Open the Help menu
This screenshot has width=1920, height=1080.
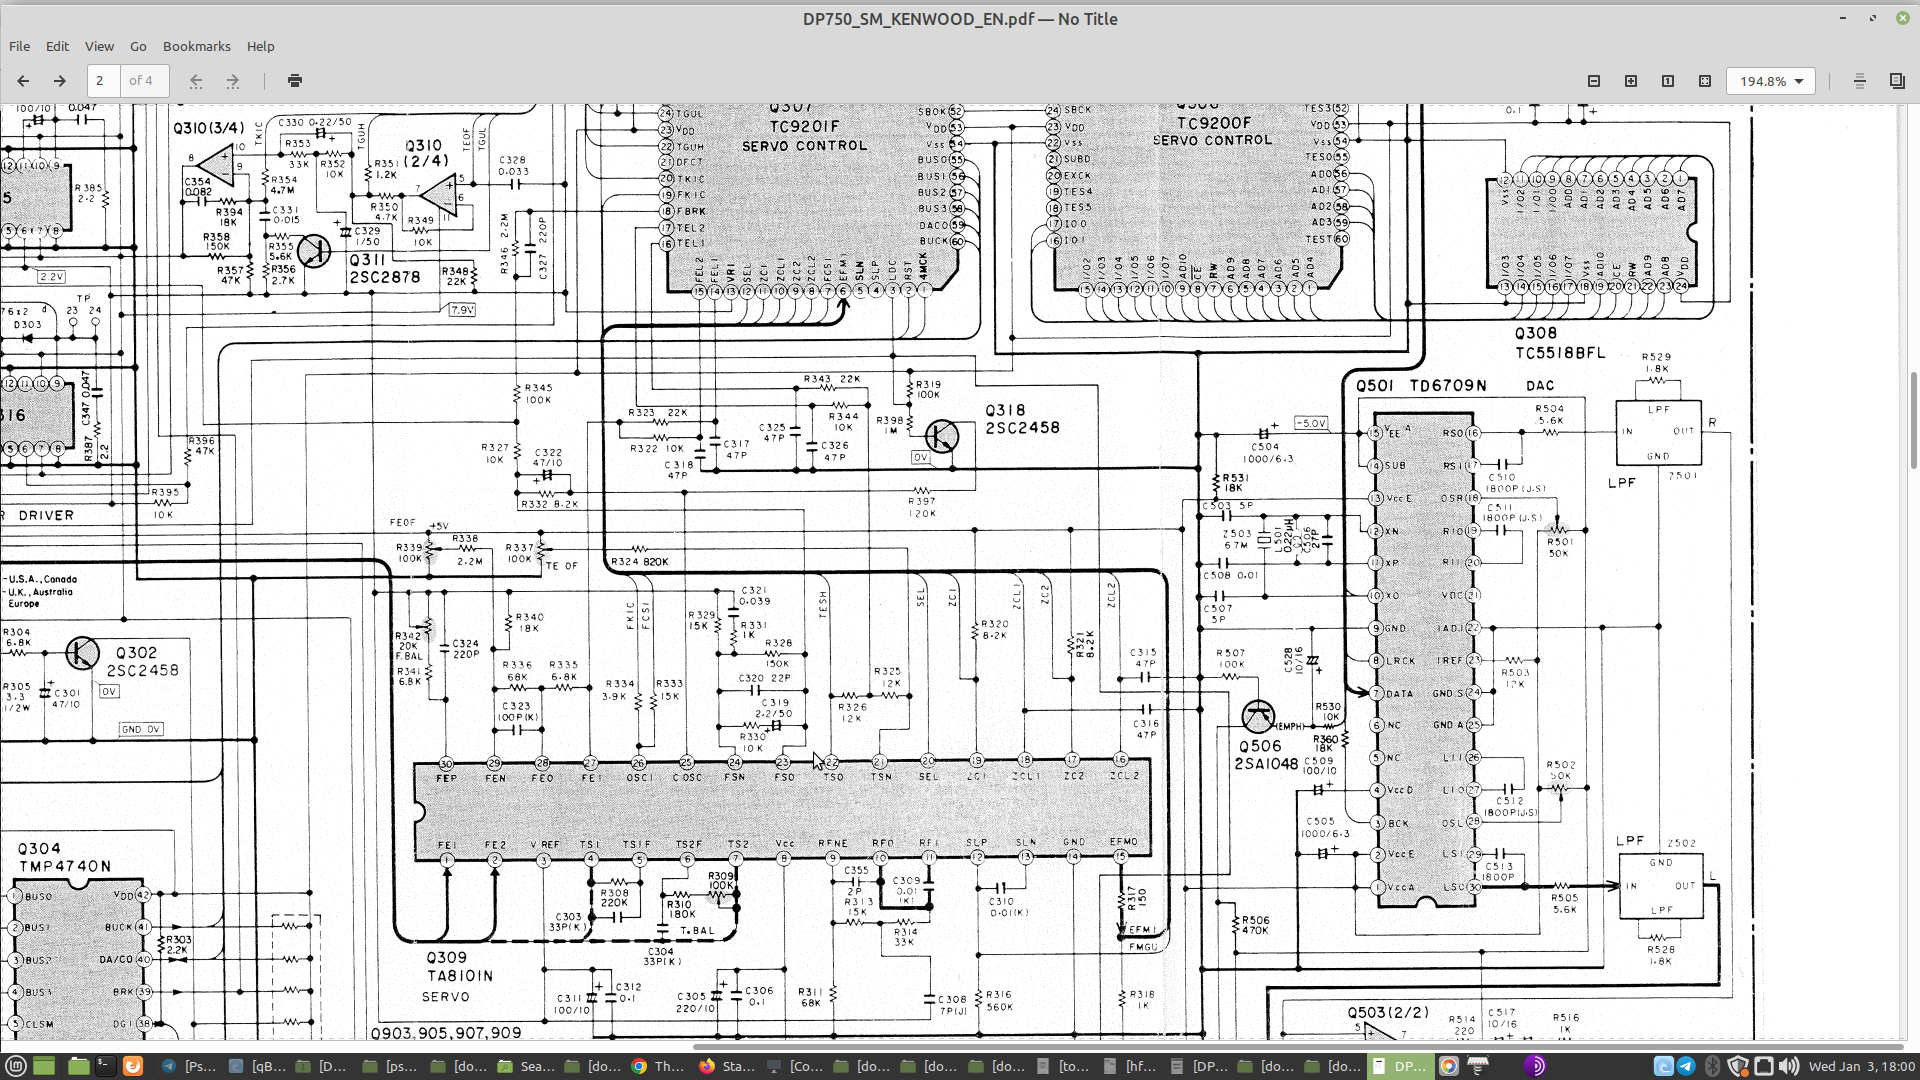260,46
